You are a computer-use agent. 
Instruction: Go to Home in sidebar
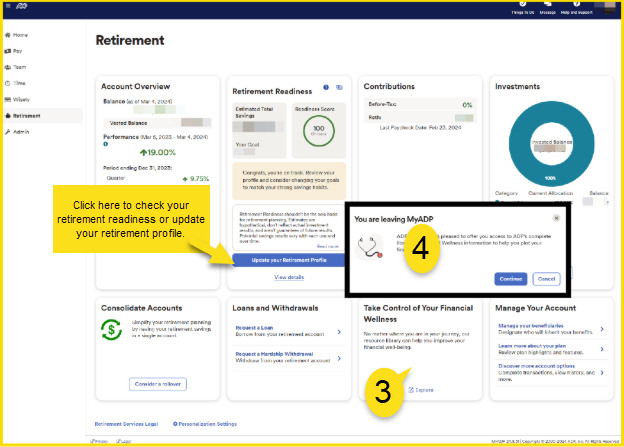click(16, 35)
